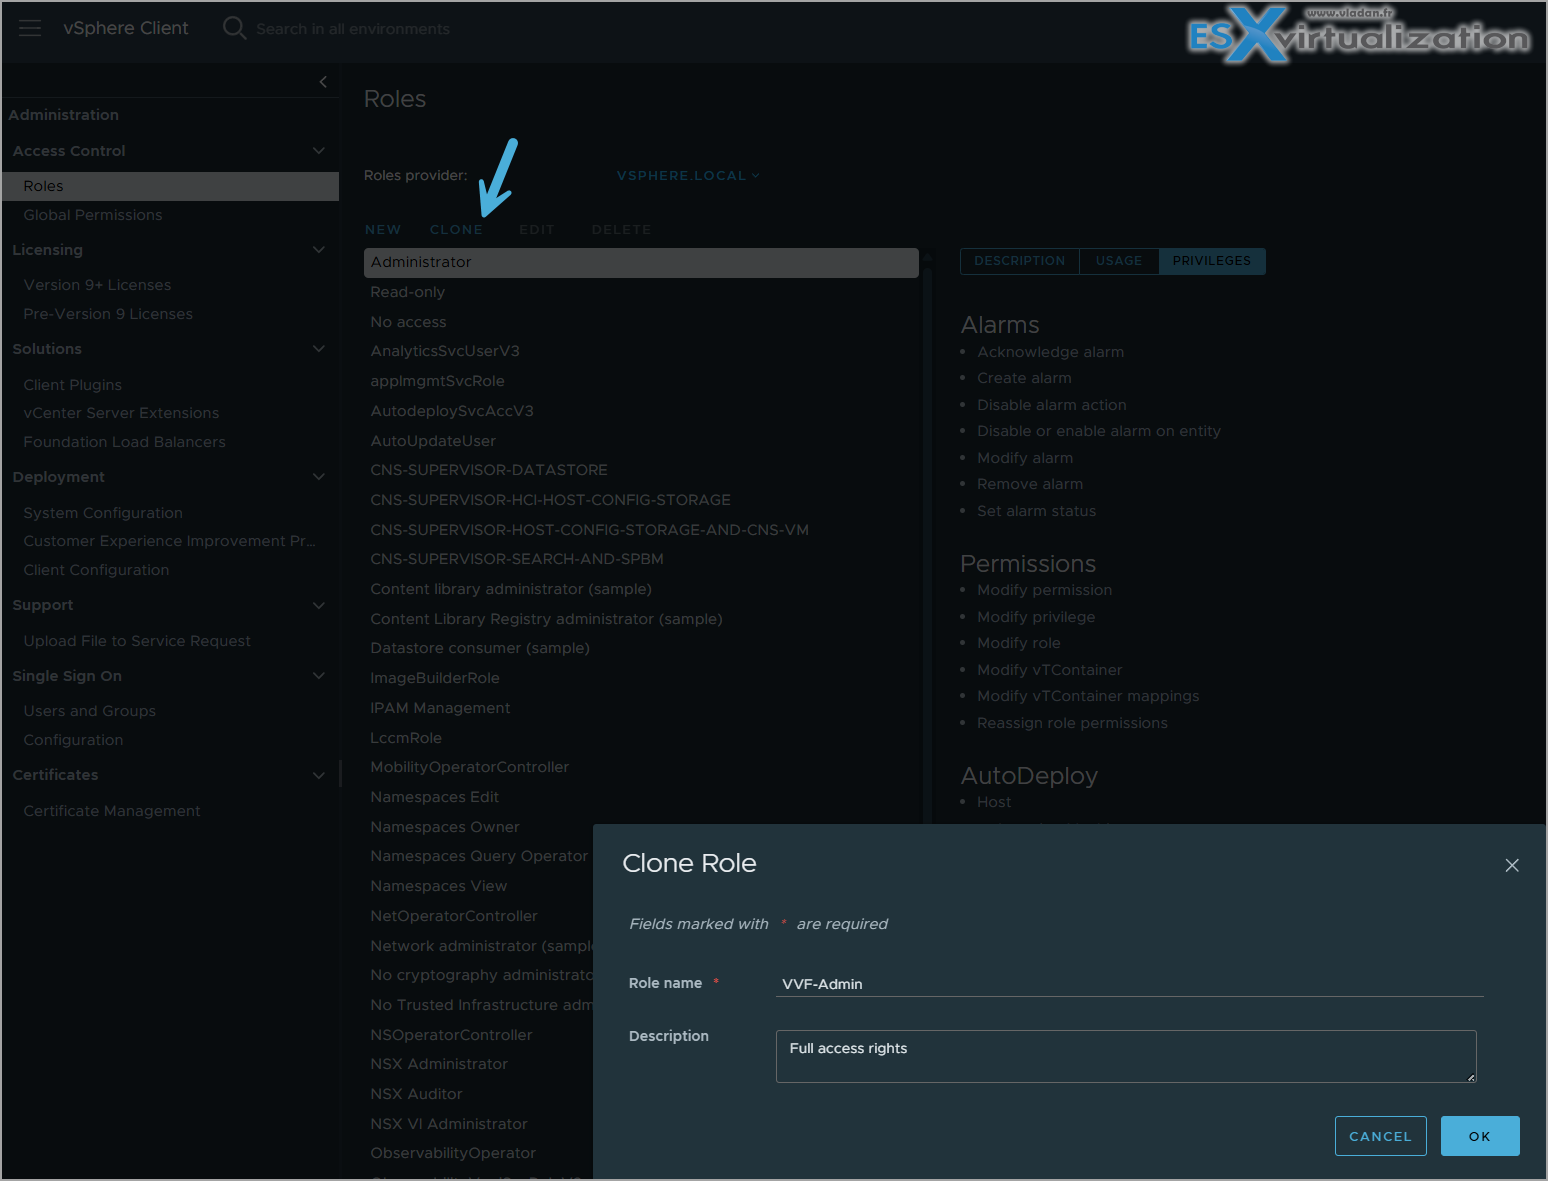1548x1181 pixels.
Task: Select the AutoUpdateUser role
Action: (x=433, y=441)
